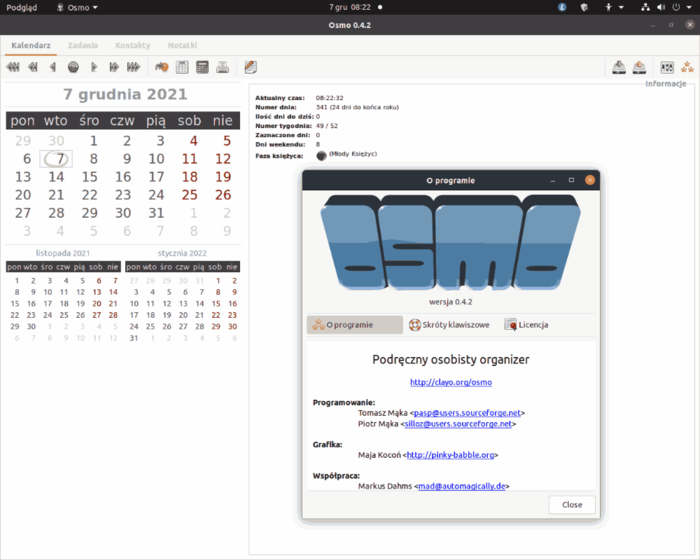The image size is (700, 560).
Task: Close the O programie dialog with Close
Action: coord(572,505)
